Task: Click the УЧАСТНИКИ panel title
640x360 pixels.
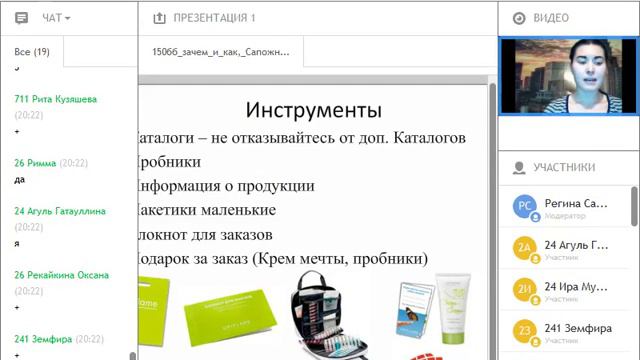Action: click(x=564, y=167)
